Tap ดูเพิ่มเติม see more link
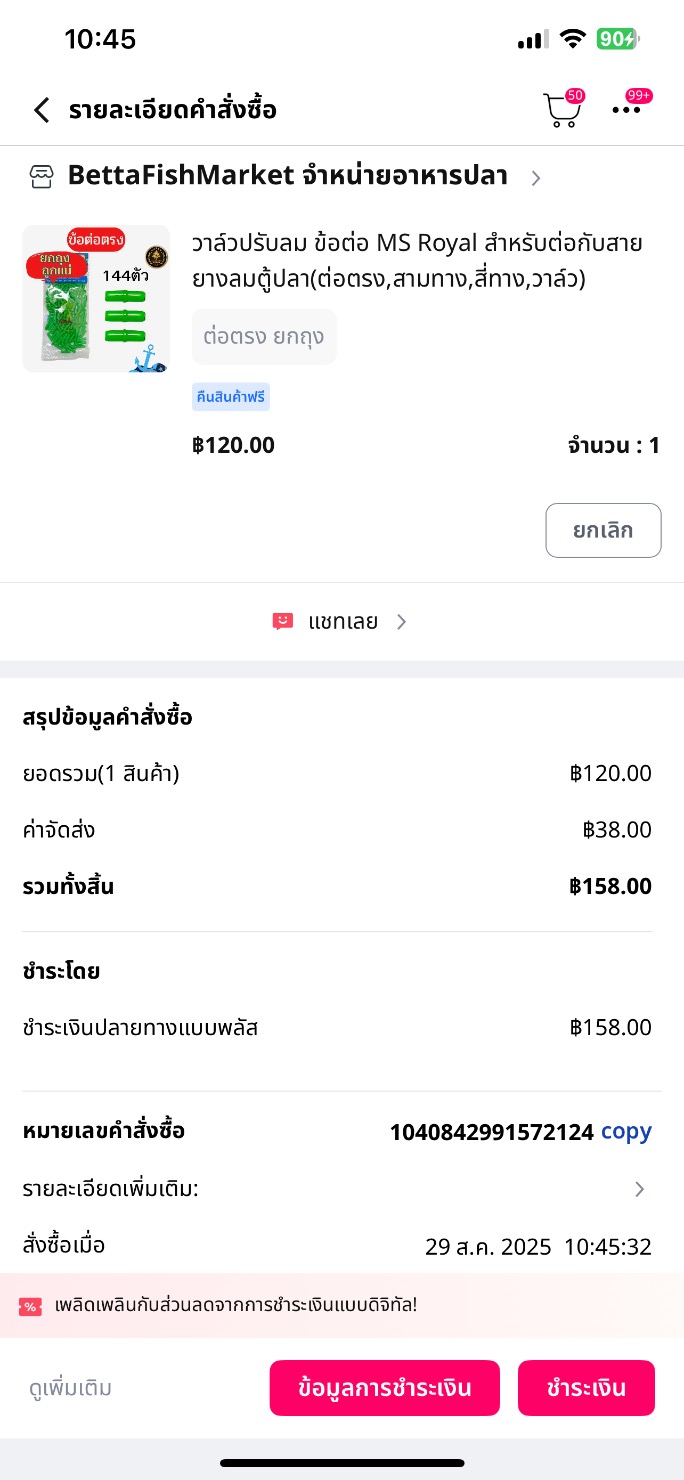Image resolution: width=684 pixels, height=1480 pixels. (70, 1388)
